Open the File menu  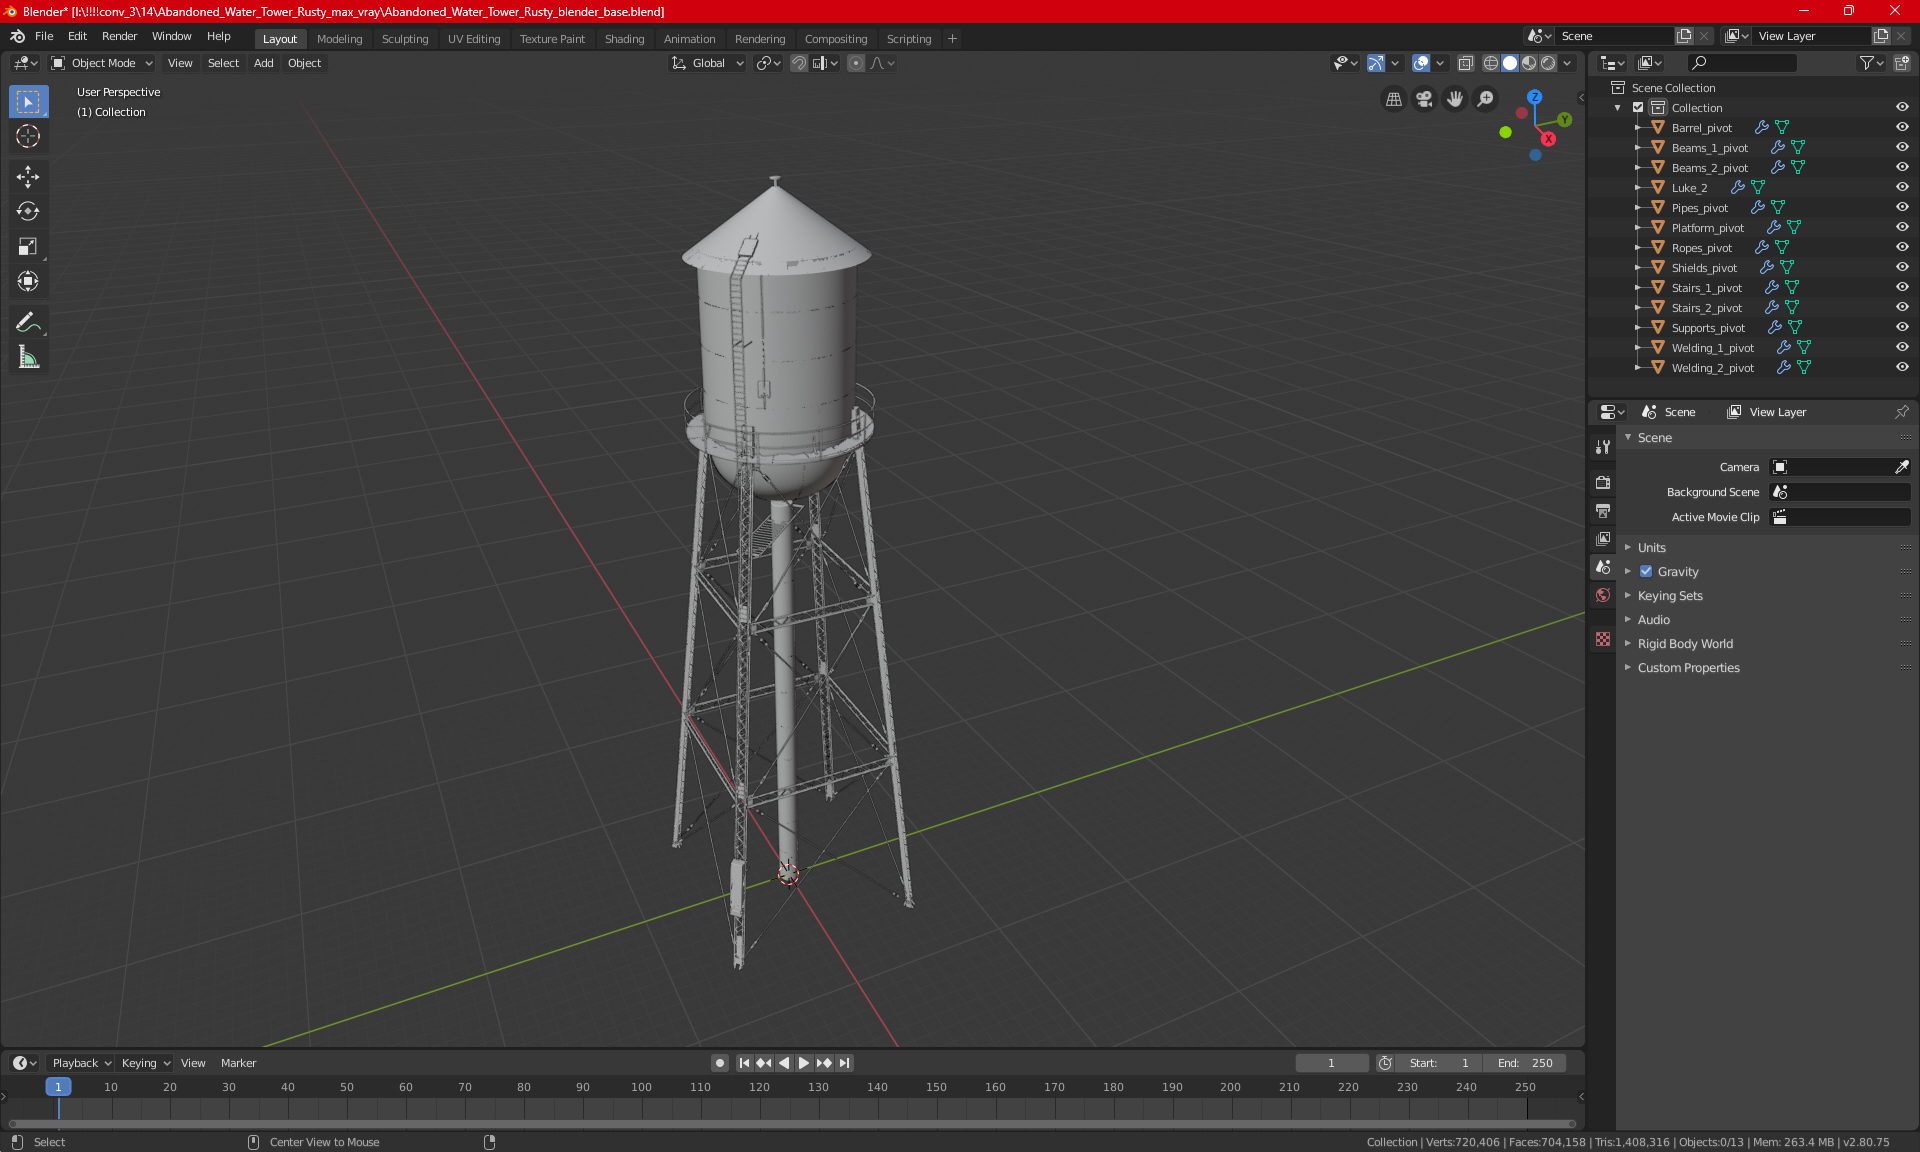point(44,36)
